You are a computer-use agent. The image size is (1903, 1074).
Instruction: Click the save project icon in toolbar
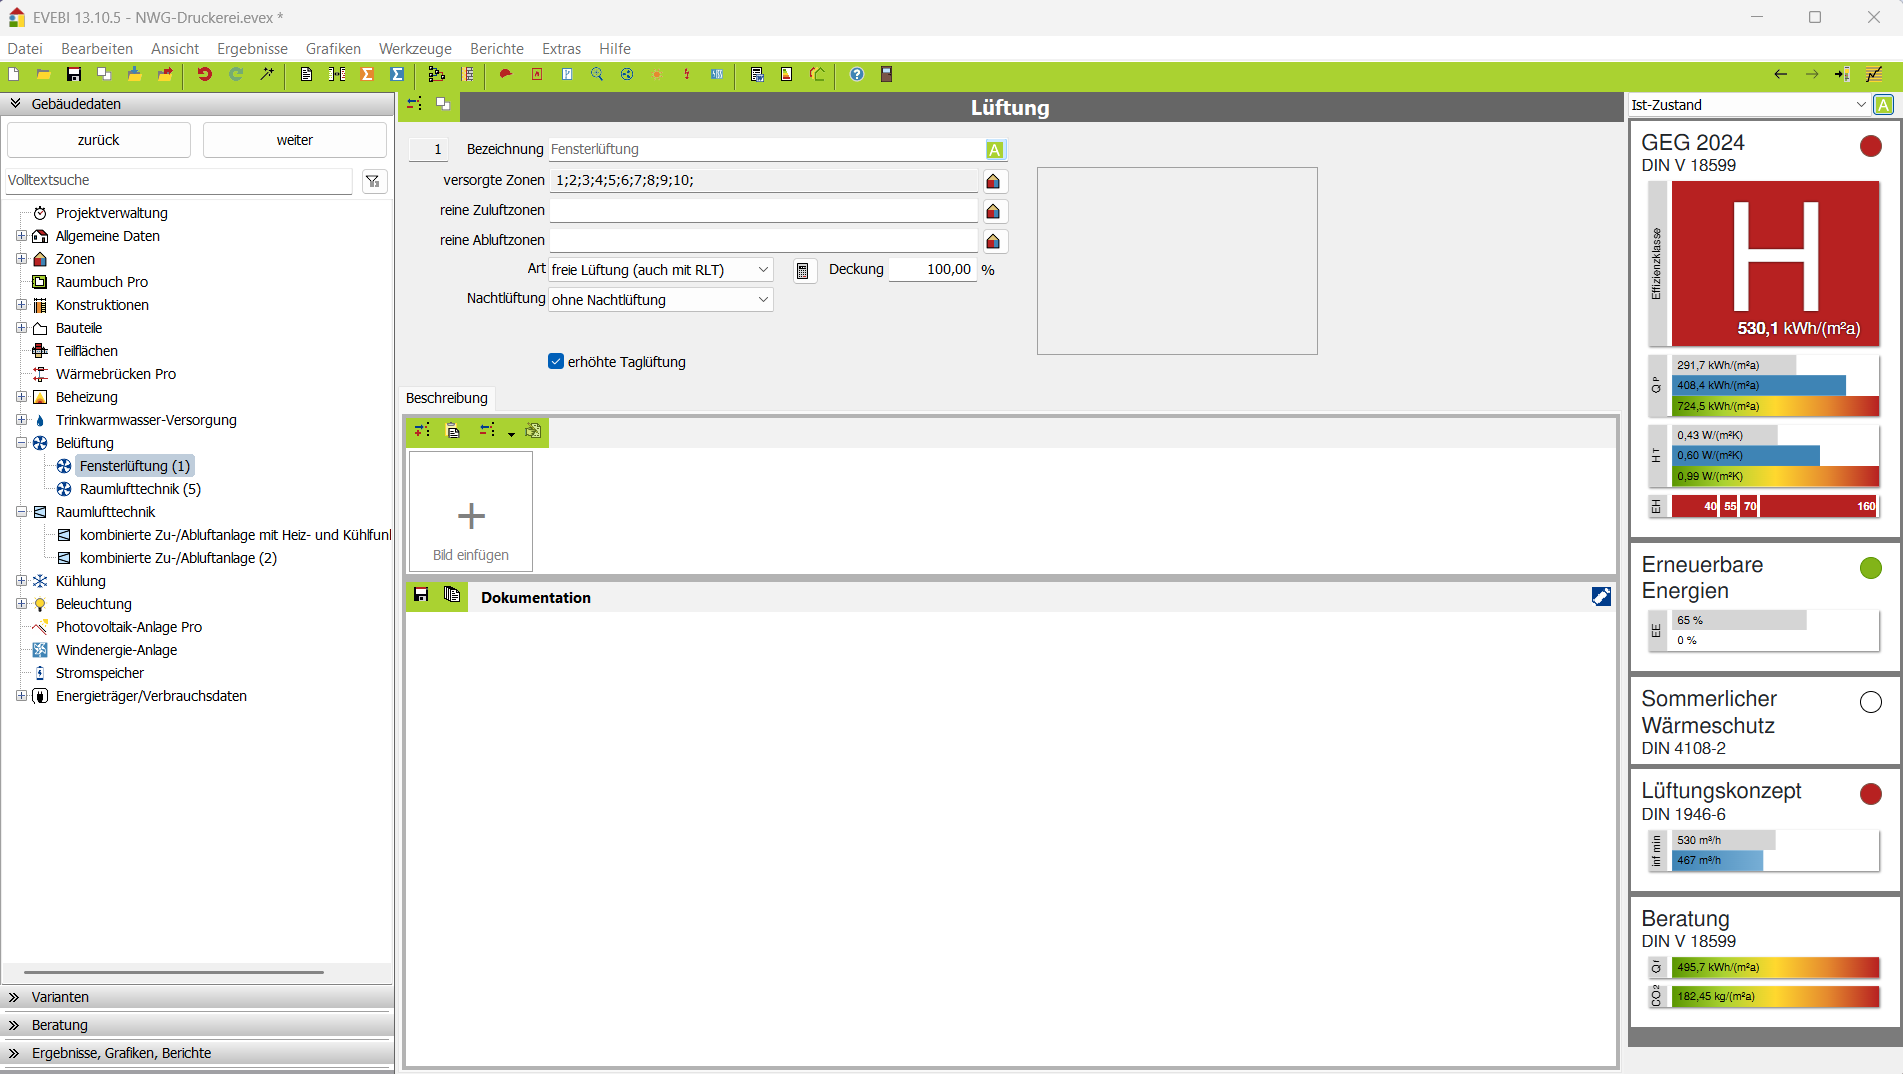pos(74,75)
